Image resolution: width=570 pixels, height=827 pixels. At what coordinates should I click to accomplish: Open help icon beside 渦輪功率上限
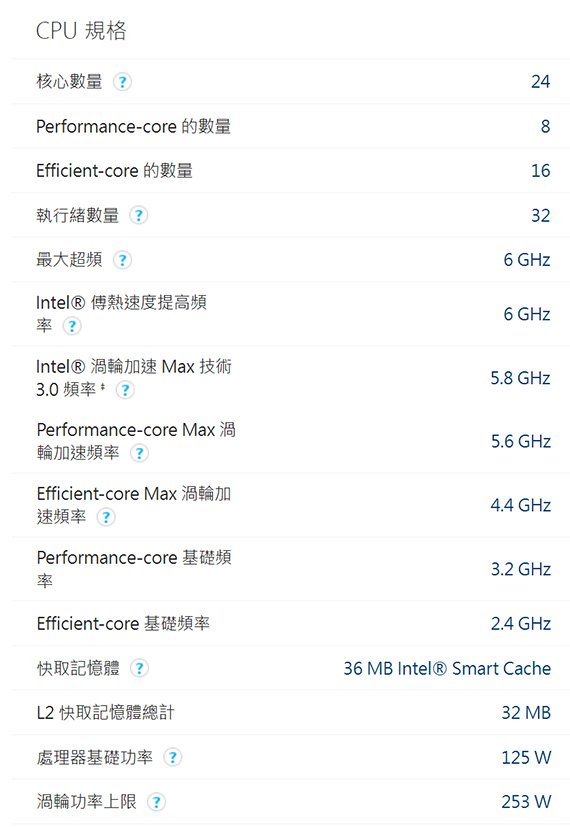[156, 802]
